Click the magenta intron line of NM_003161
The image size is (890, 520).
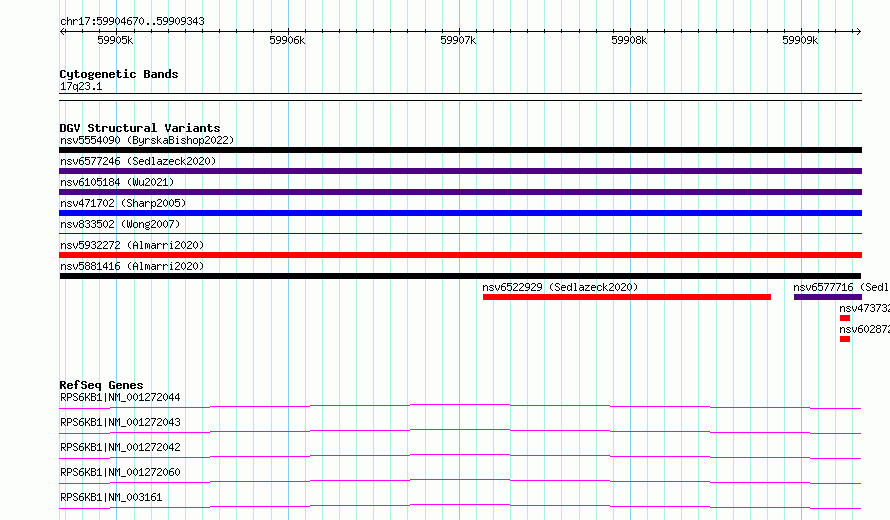point(460,505)
